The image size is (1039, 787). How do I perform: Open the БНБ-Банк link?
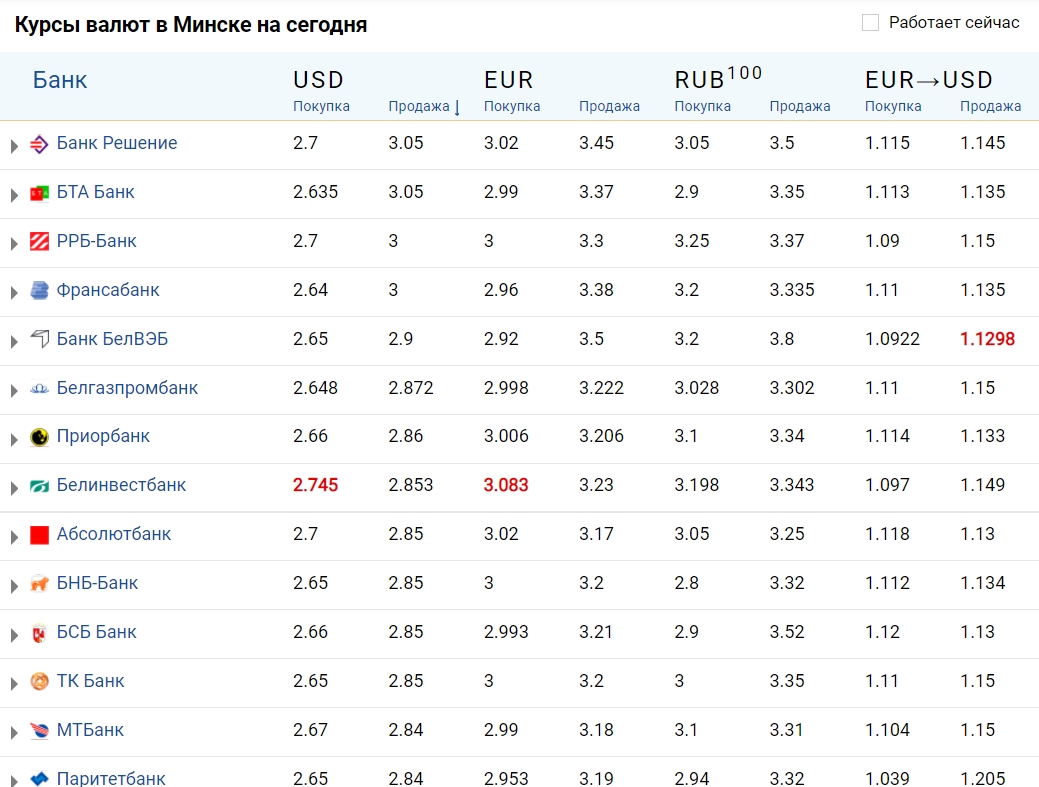97,584
